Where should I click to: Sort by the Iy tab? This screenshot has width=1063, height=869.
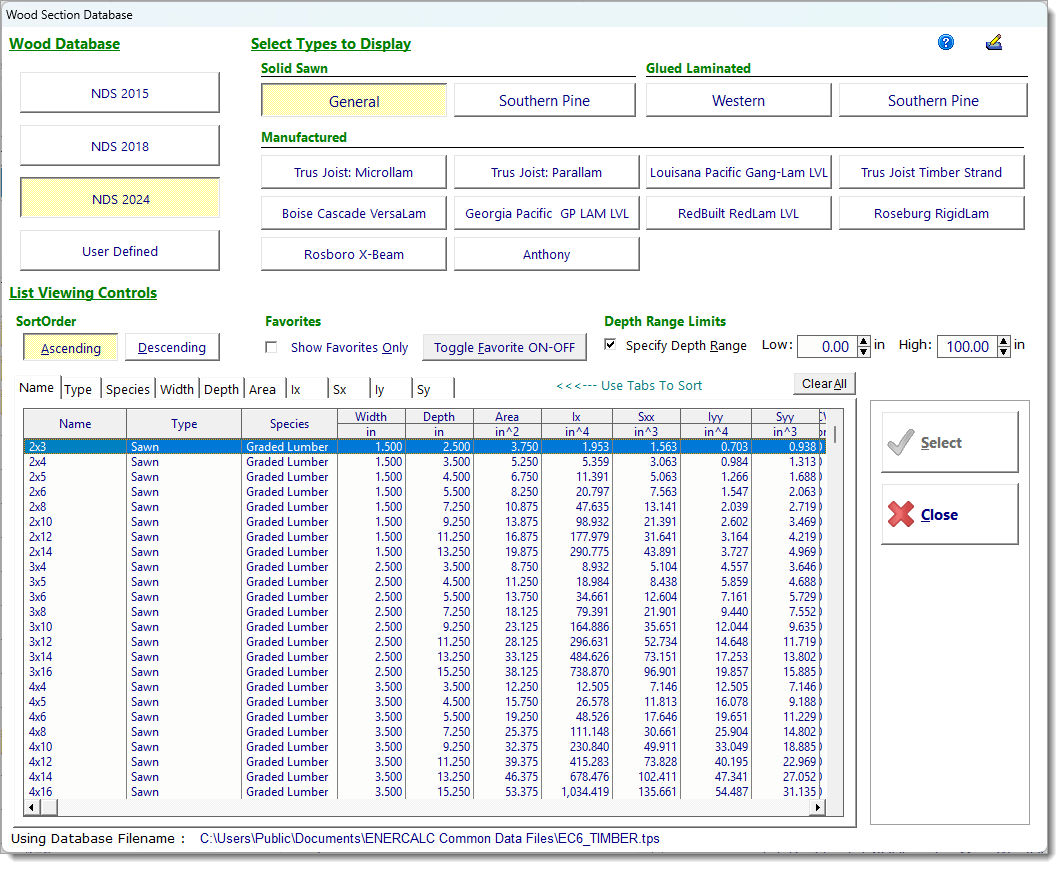(390, 389)
